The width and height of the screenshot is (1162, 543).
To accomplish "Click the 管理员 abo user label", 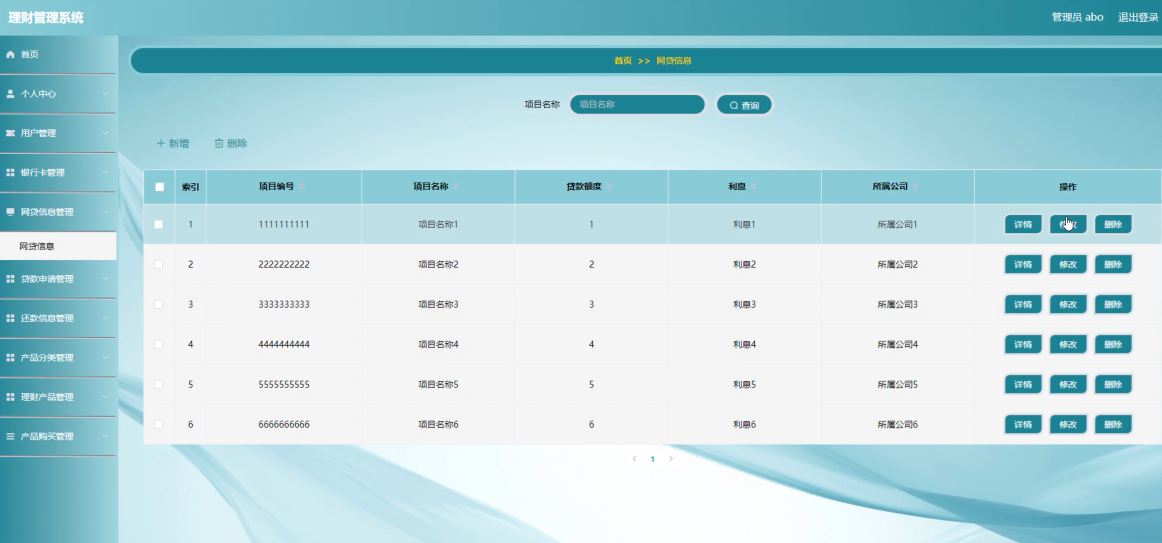I will point(1078,17).
